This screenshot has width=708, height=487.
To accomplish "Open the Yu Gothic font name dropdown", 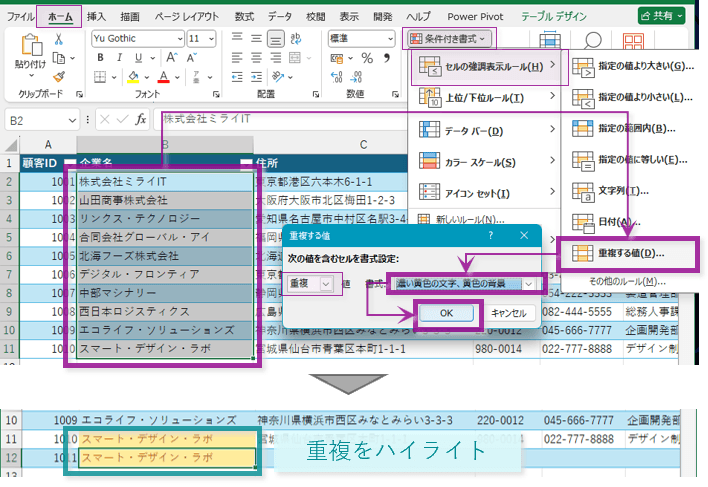I will tap(180, 39).
